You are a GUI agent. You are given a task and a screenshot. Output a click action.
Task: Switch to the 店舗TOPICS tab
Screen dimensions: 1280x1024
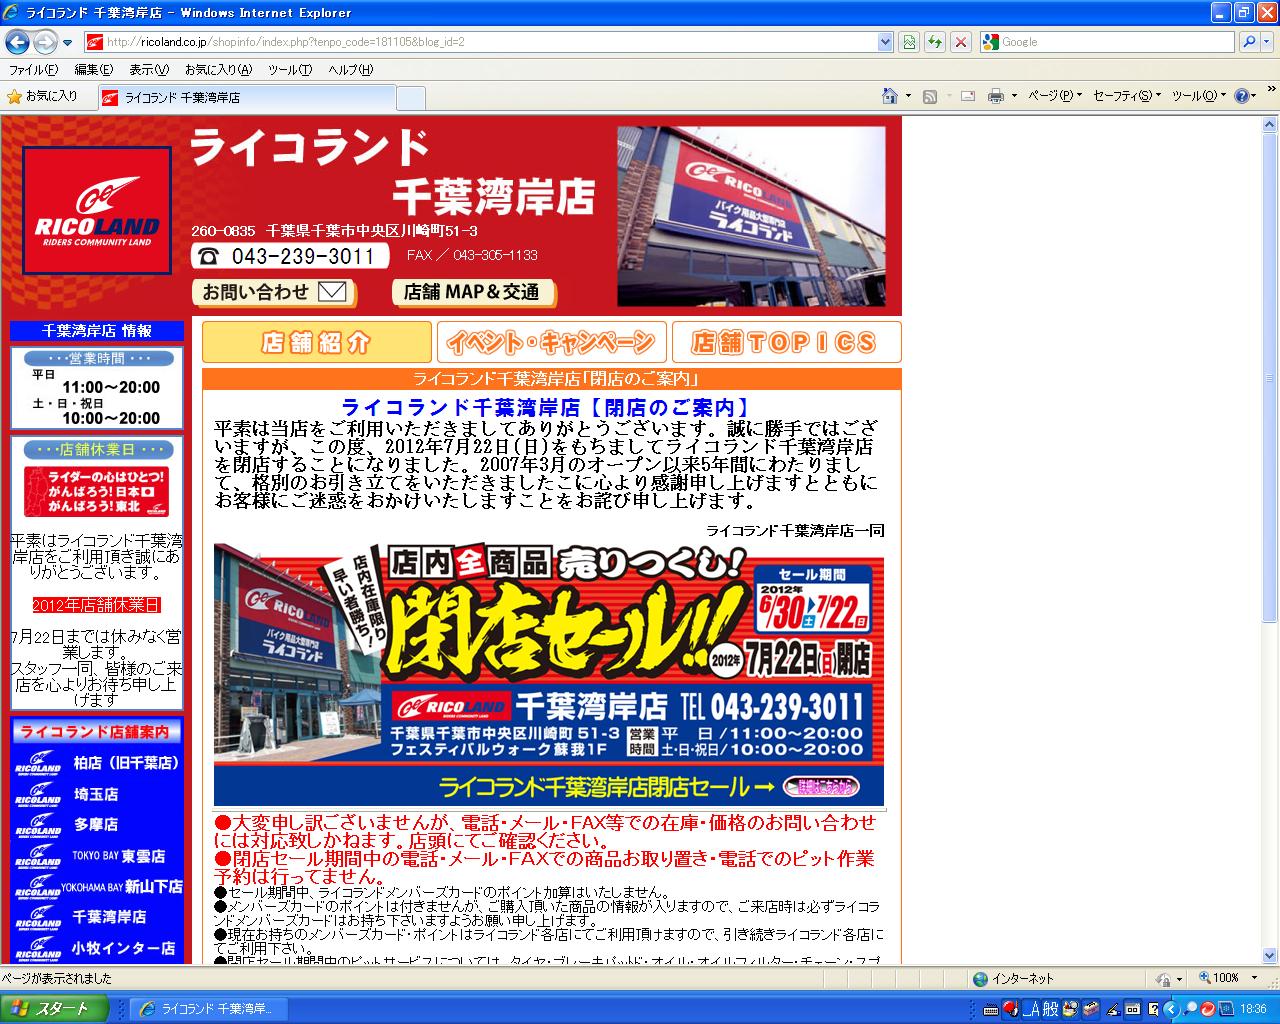(x=786, y=342)
